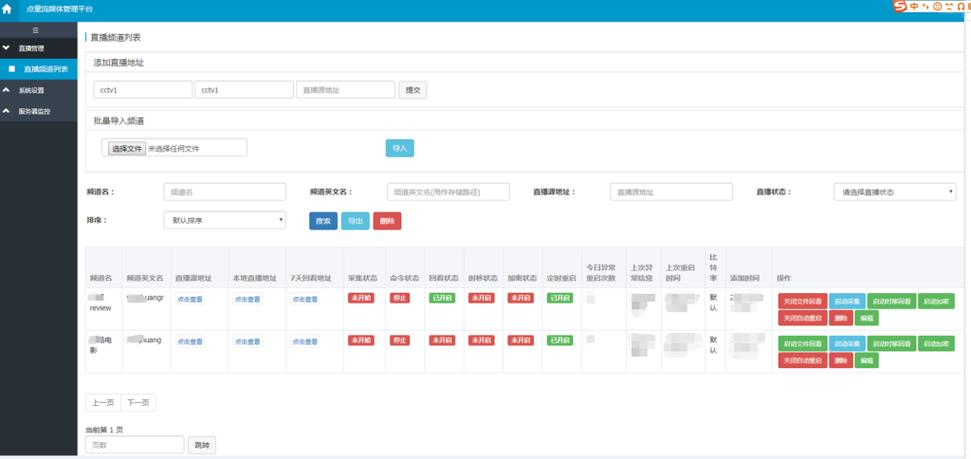Focus 直播源地址 input in search filters
Viewport: 971px width, 459px height.
tap(671, 192)
